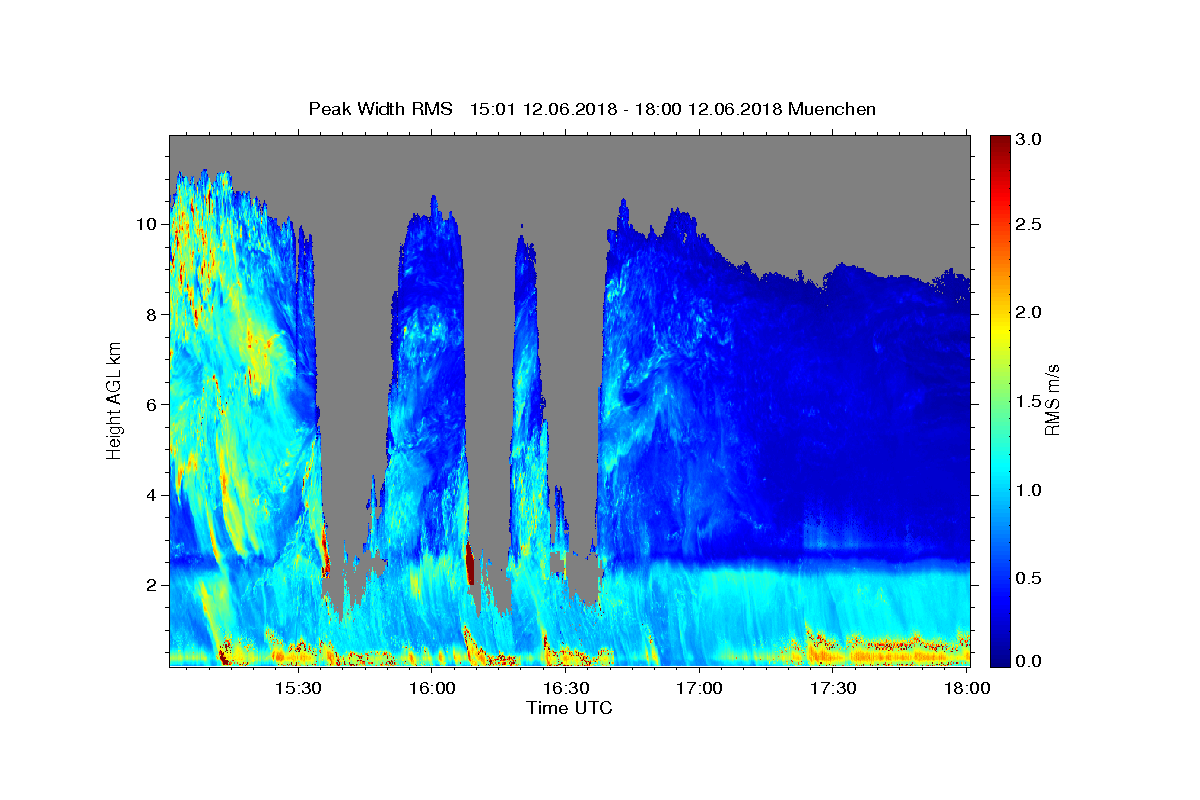Click the height tick label 6
The height and width of the screenshot is (800, 1200).
[x=152, y=404]
